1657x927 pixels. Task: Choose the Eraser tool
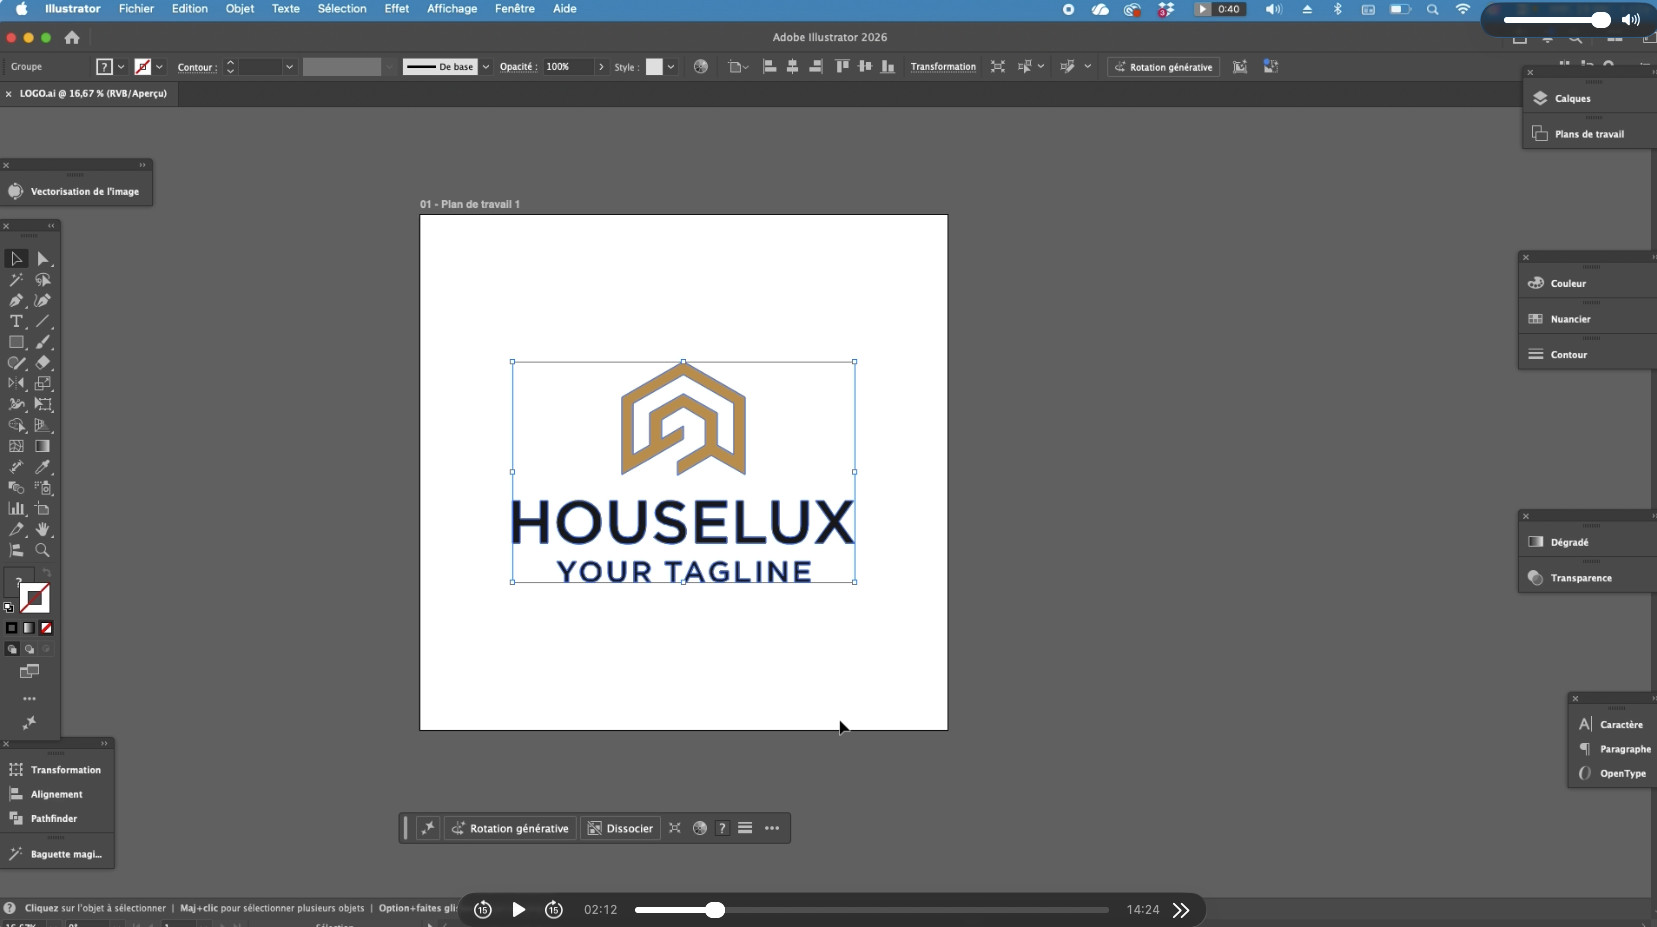click(42, 363)
